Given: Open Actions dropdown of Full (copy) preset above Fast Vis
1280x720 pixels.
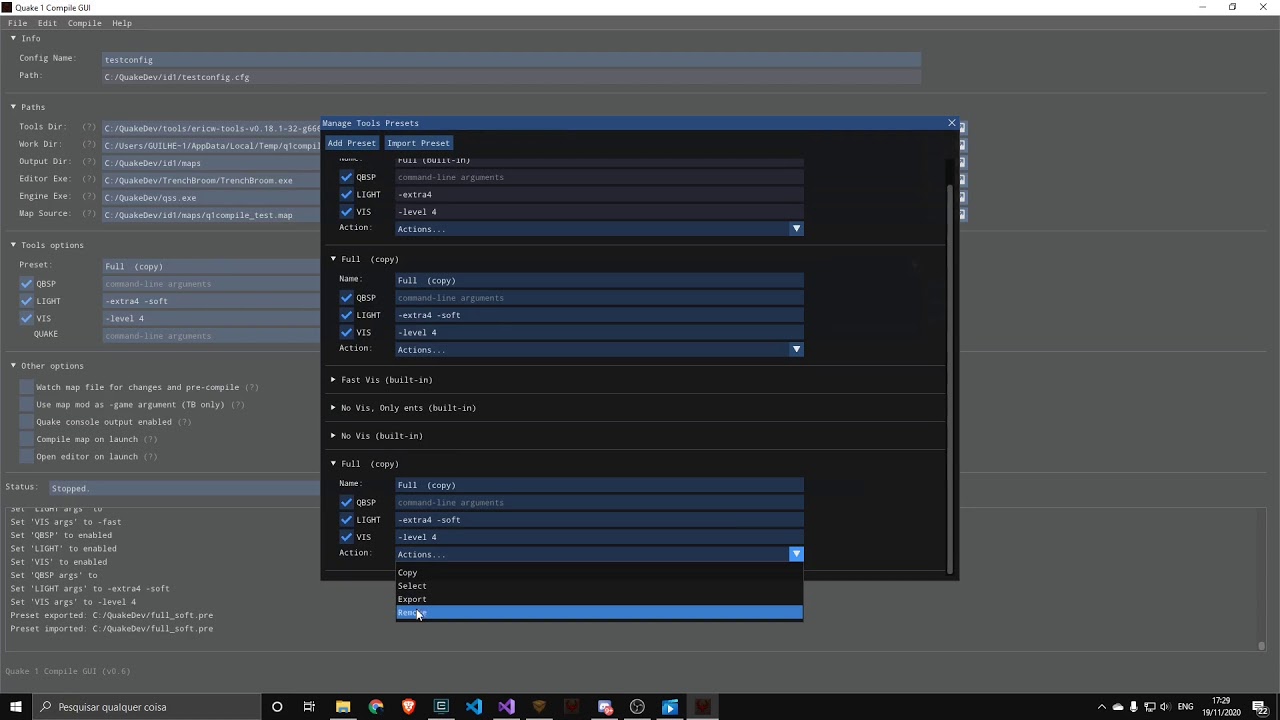Looking at the screenshot, I should coord(599,350).
